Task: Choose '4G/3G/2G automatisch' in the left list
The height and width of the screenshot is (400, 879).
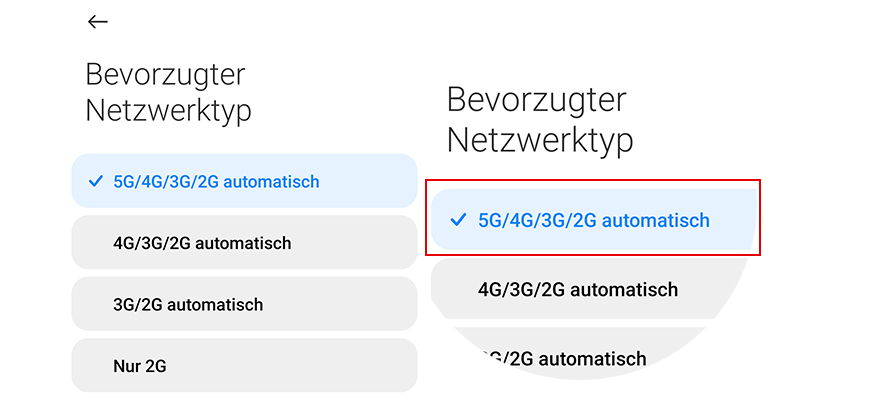Action: [202, 243]
